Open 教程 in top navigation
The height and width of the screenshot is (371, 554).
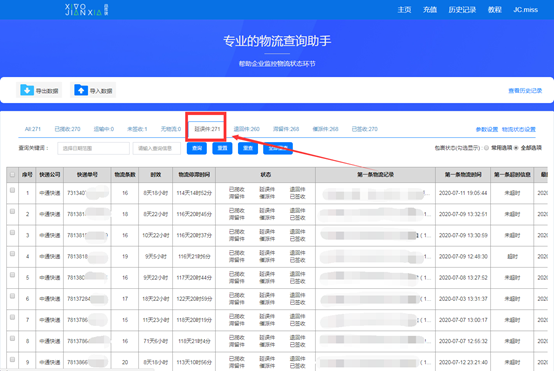(495, 10)
